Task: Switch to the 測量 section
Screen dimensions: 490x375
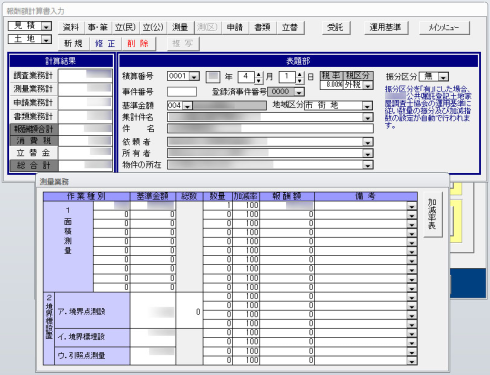Action: [180, 27]
